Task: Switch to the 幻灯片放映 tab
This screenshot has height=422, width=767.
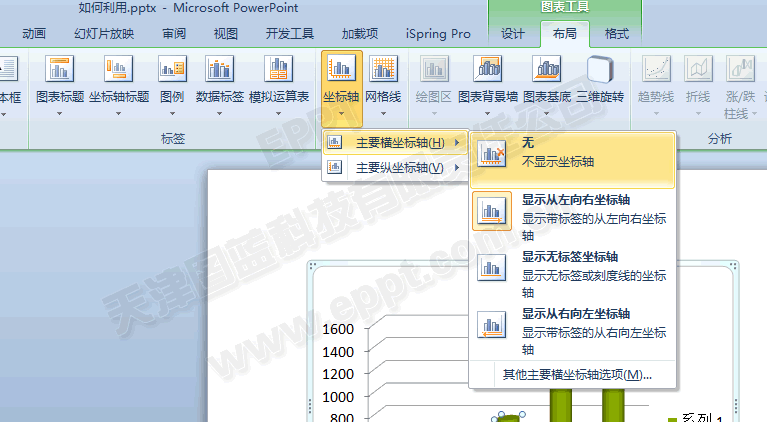Action: coord(104,34)
